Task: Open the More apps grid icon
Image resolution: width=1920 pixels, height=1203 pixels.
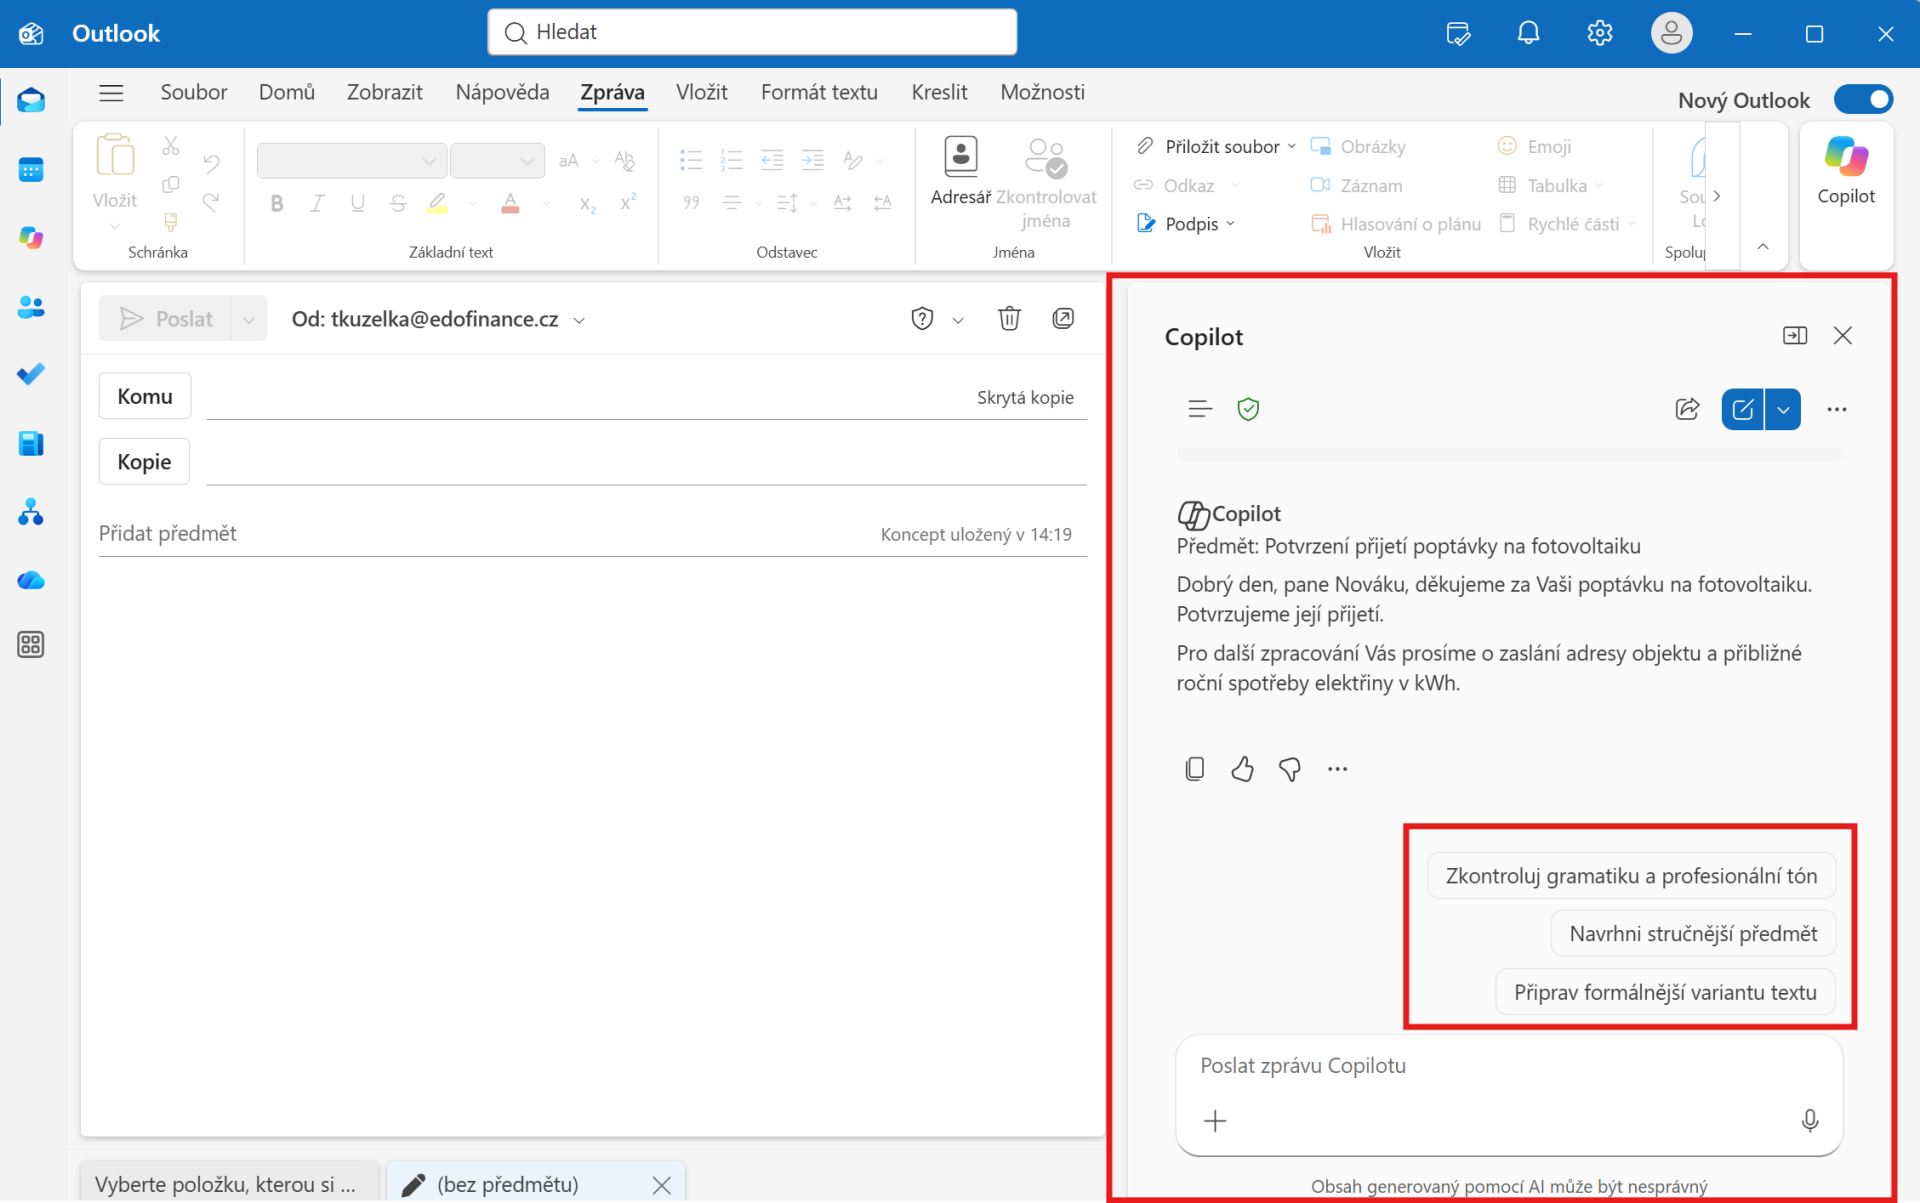Action: (x=31, y=645)
